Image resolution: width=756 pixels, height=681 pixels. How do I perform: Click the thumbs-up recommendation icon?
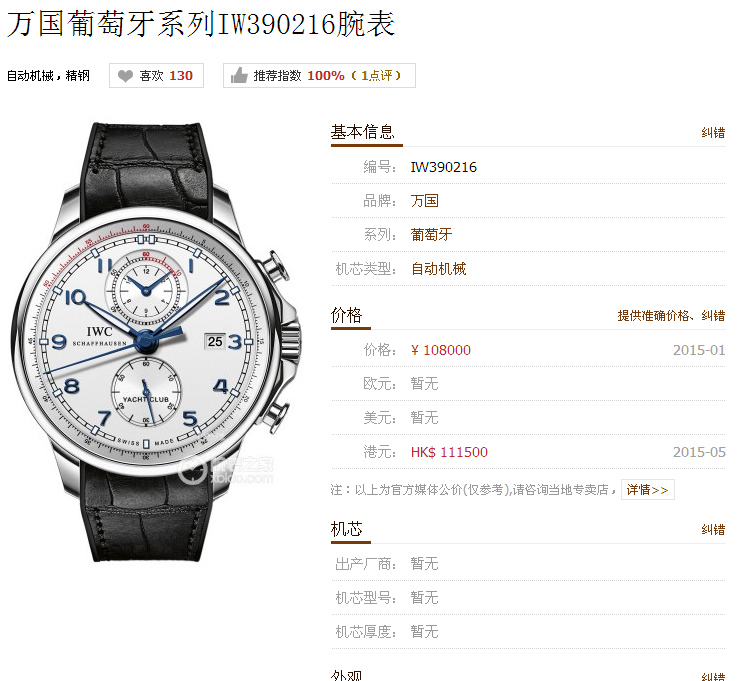pyautogui.click(x=239, y=75)
